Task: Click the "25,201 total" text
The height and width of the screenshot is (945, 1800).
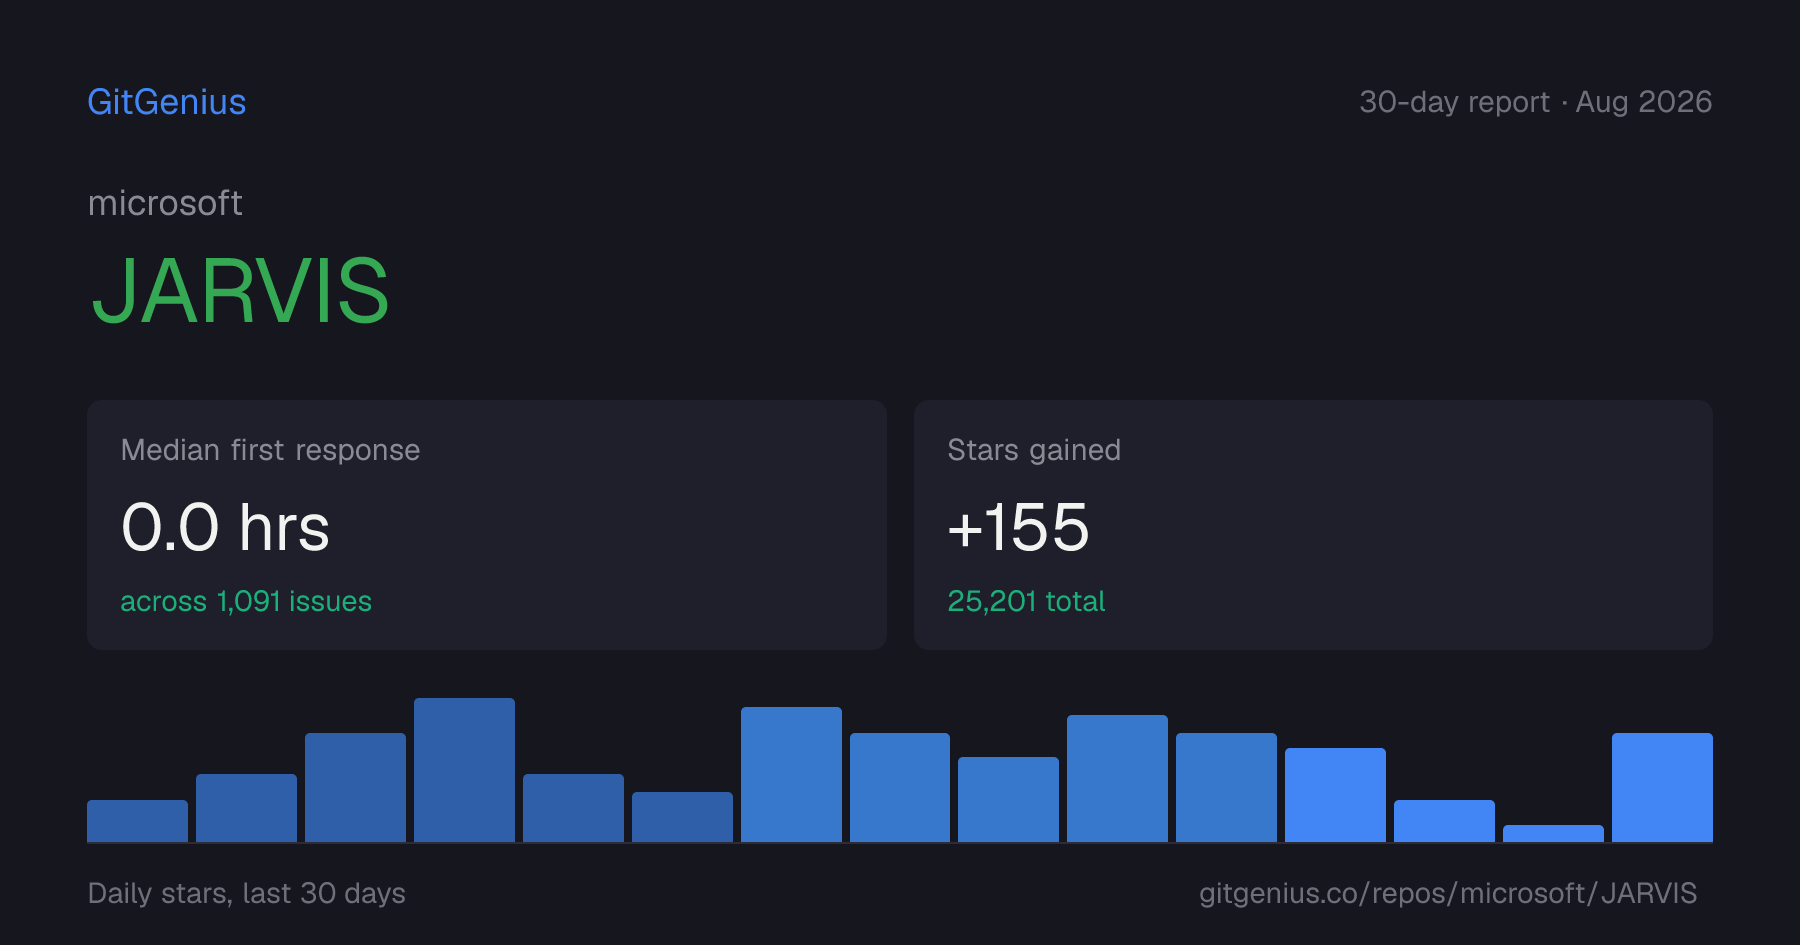Action: (x=1026, y=601)
